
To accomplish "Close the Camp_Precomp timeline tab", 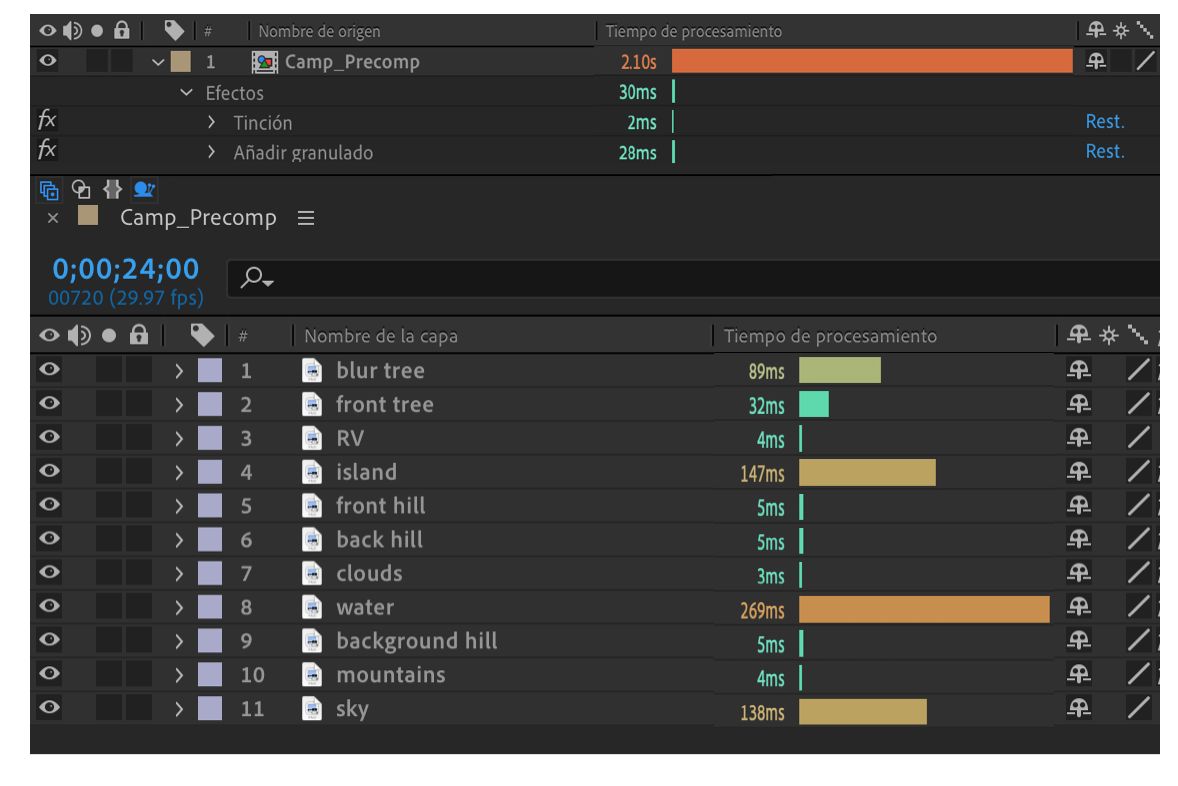I will 53,218.
